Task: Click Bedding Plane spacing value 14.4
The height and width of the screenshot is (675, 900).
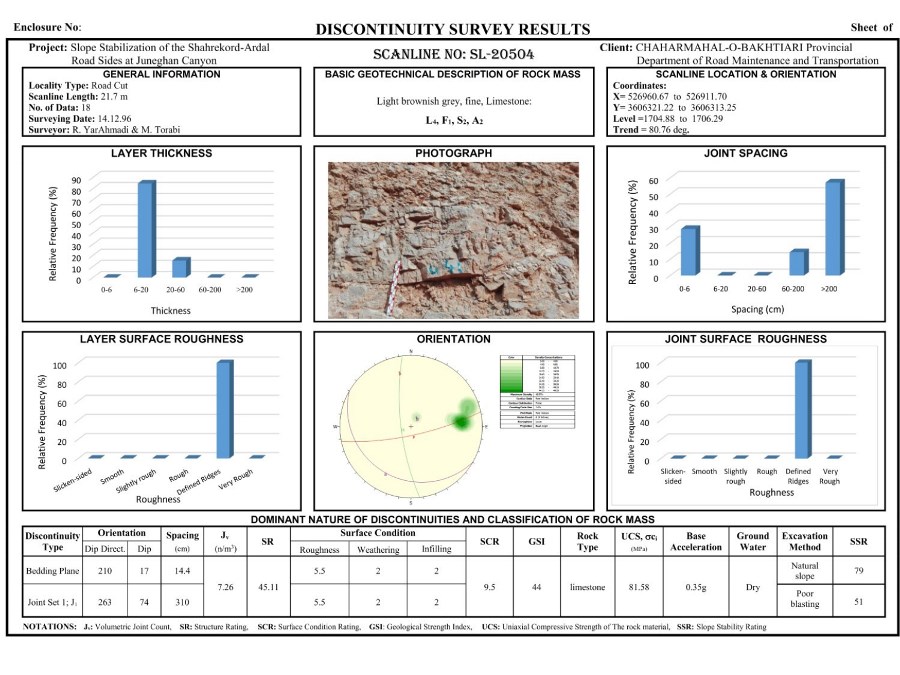Action: [x=182, y=571]
